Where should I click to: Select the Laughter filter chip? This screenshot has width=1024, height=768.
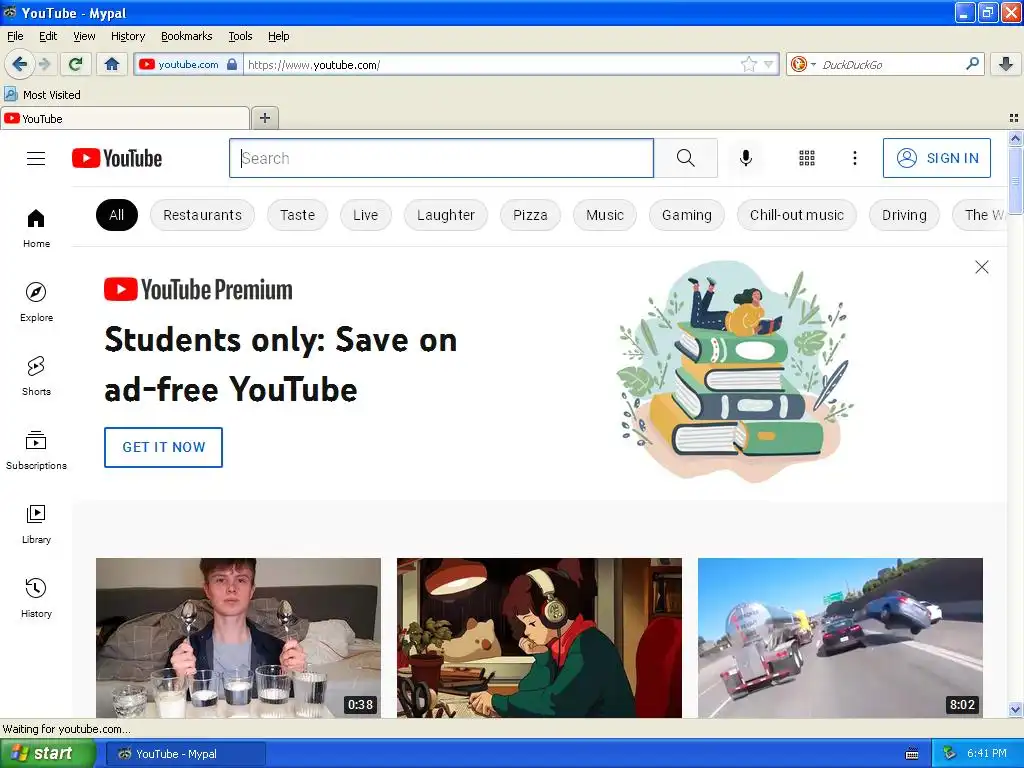445,215
